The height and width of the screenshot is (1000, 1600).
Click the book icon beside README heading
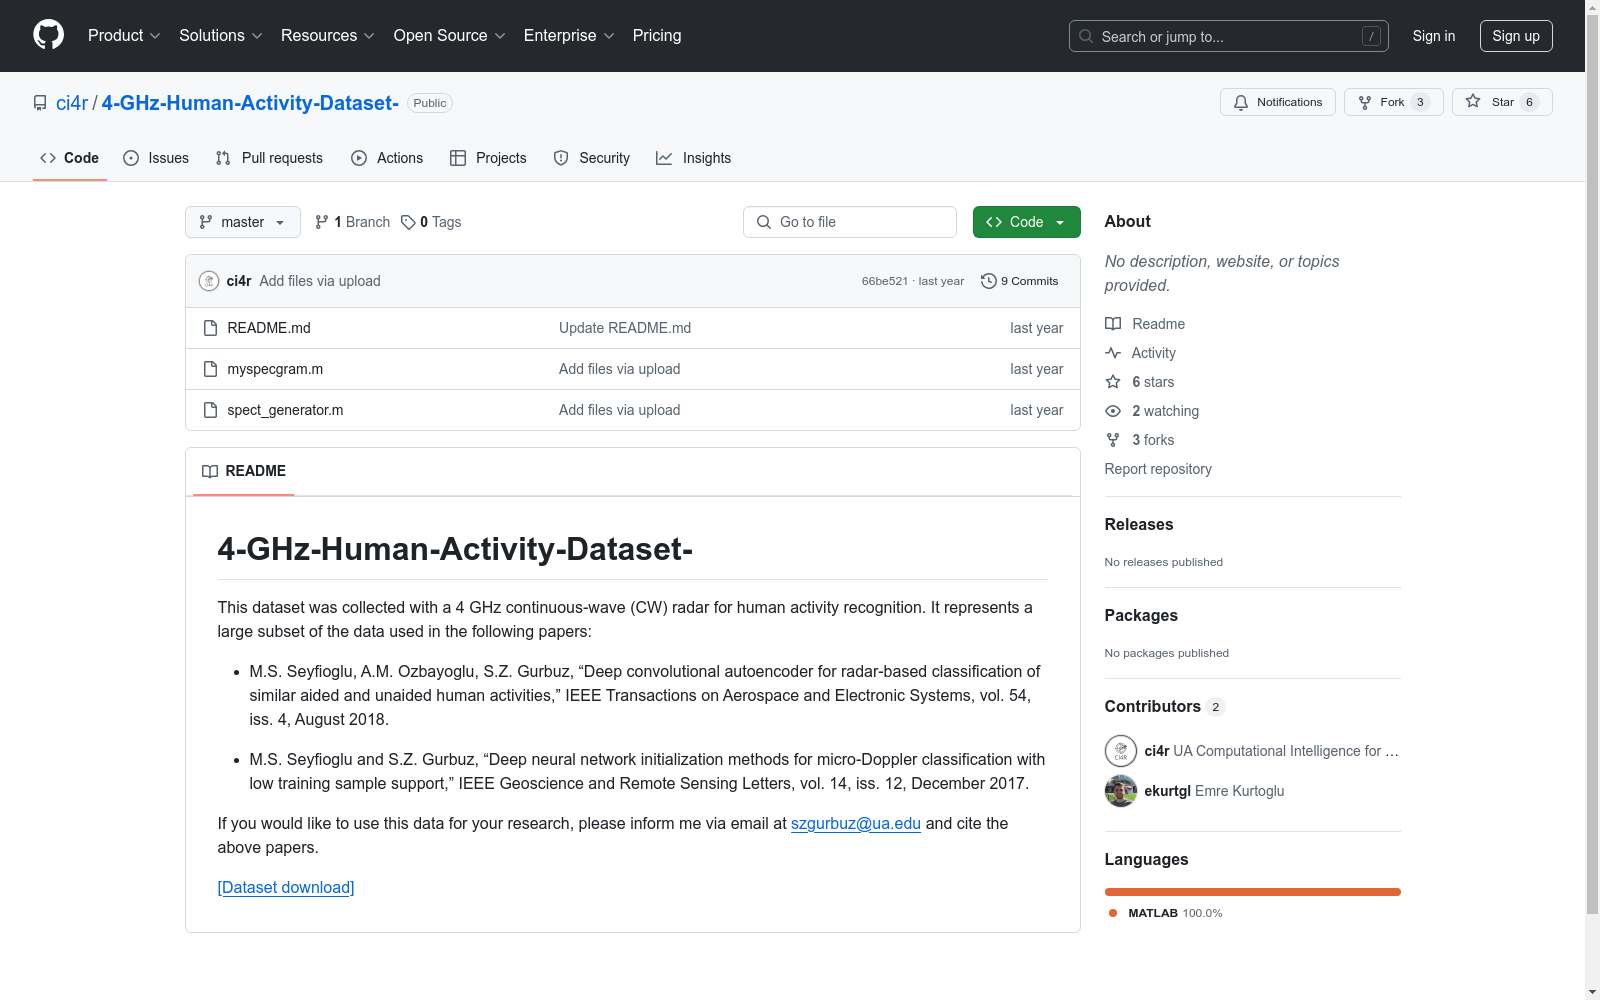(210, 471)
